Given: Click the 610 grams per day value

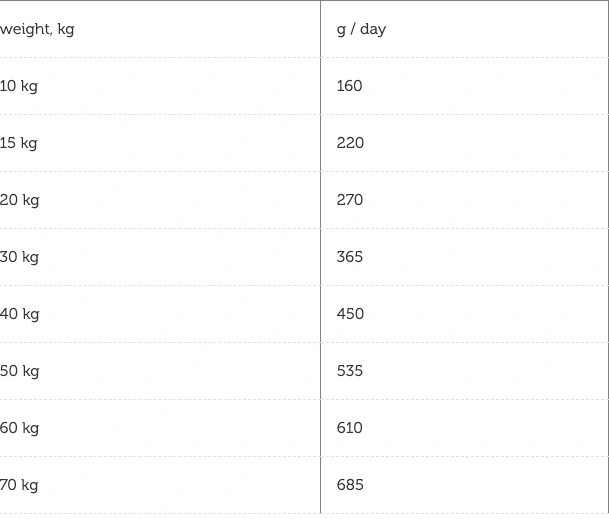Looking at the screenshot, I should pyautogui.click(x=350, y=428).
